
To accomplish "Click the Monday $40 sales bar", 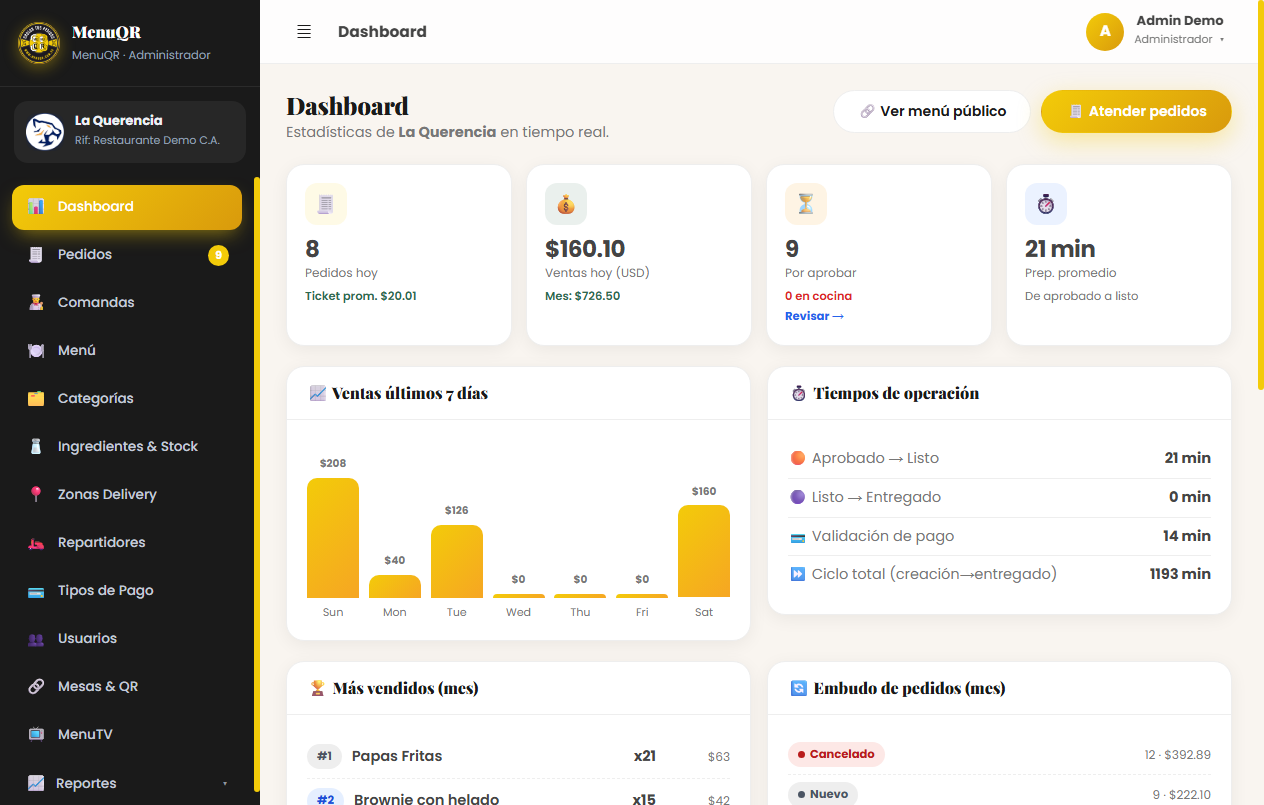I will tap(395, 586).
